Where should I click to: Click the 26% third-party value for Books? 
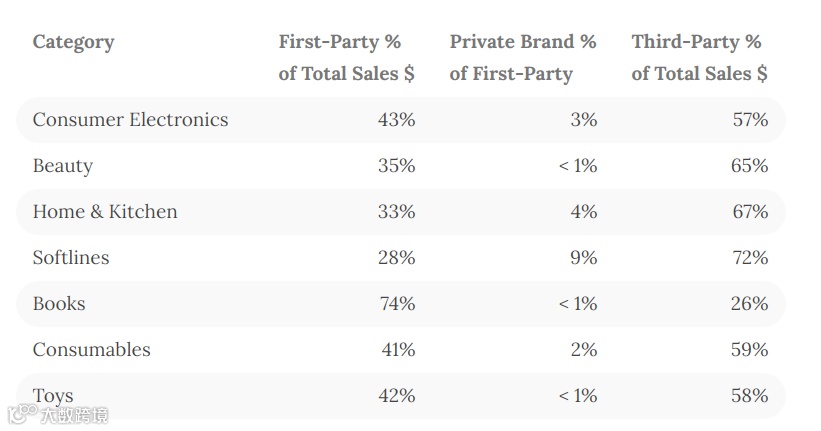[750, 304]
